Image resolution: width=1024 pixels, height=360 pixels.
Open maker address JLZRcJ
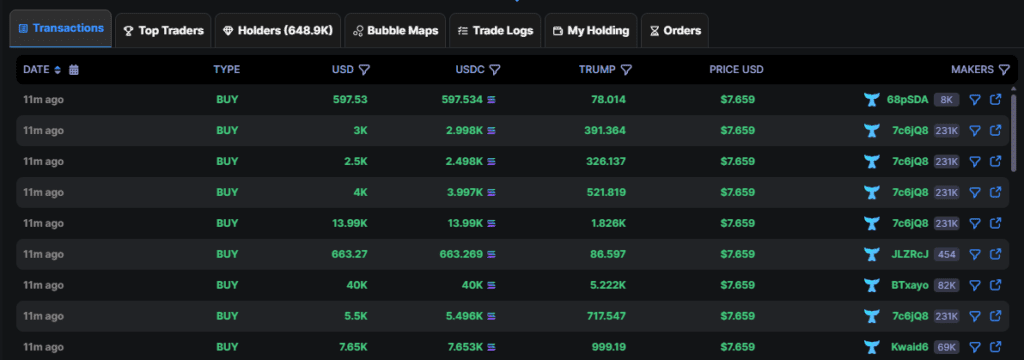[910, 254]
